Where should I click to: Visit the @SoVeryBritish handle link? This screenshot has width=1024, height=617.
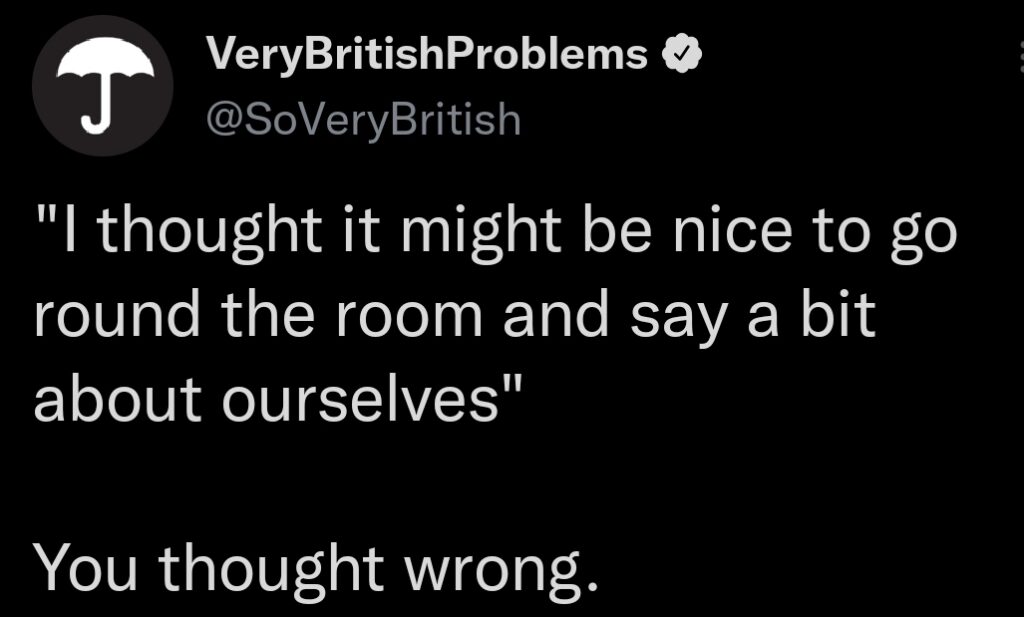click(x=364, y=119)
